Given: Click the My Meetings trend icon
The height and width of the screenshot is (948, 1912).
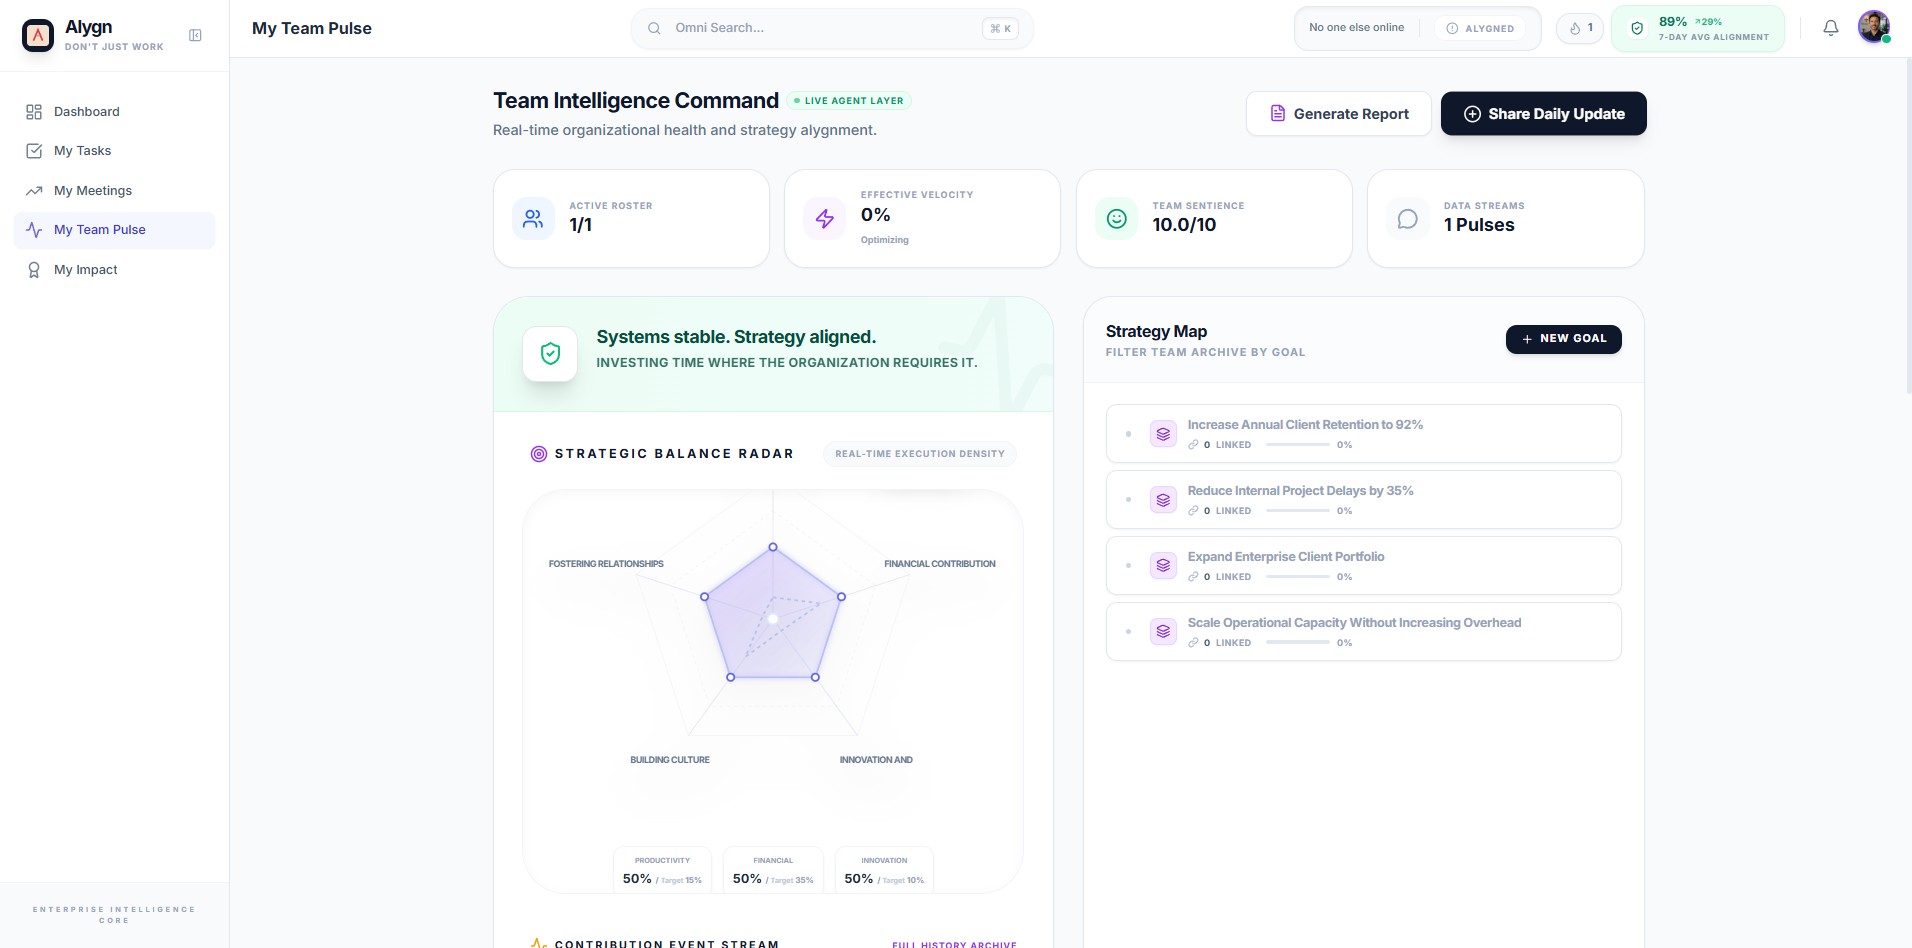Looking at the screenshot, I should point(34,191).
